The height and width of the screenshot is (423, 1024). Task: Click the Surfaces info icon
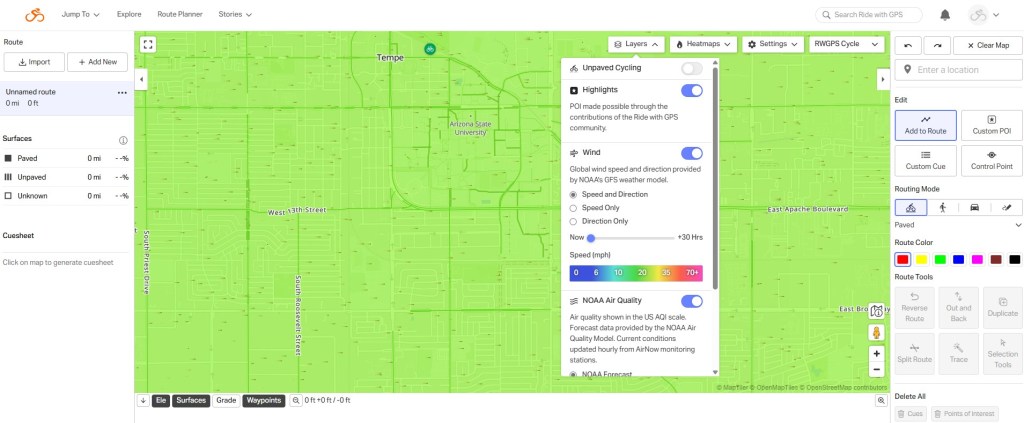[123, 140]
